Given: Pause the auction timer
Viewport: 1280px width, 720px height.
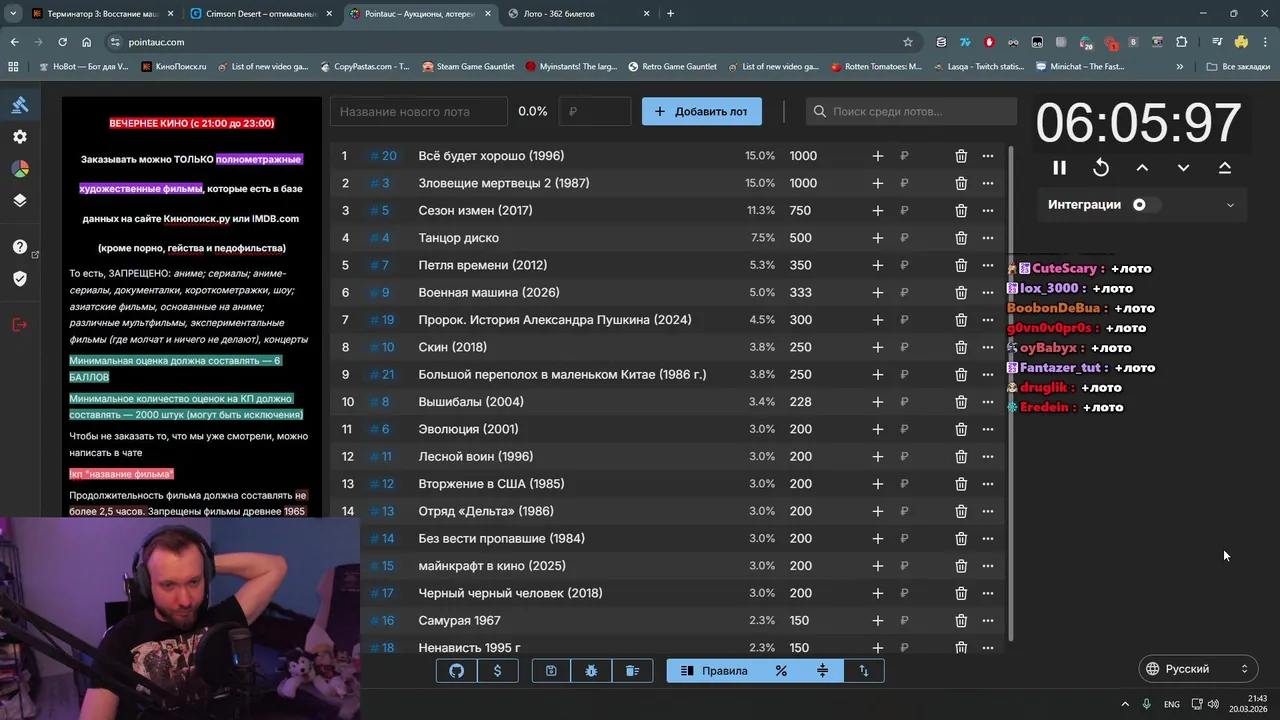Looking at the screenshot, I should pyautogui.click(x=1060, y=168).
